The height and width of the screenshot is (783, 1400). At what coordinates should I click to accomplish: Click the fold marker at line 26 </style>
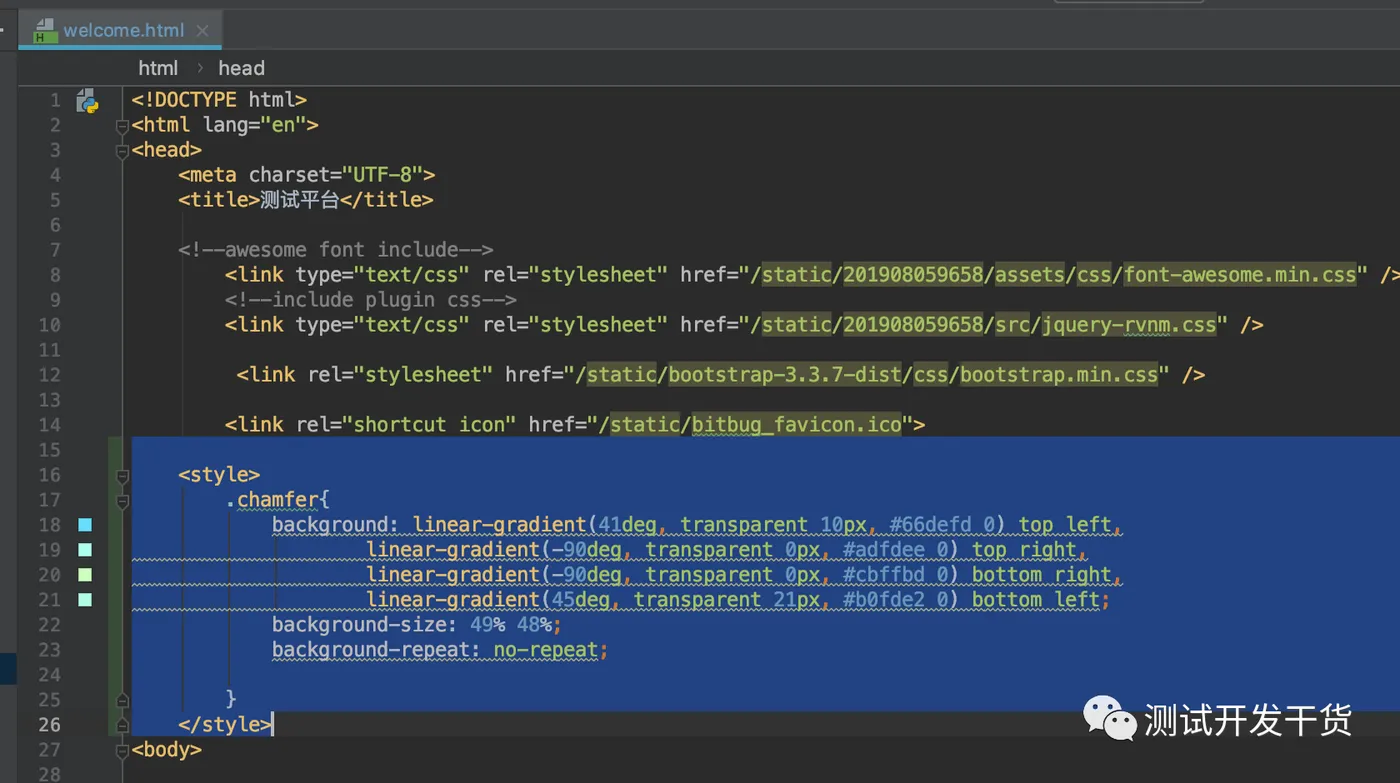pyautogui.click(x=122, y=725)
